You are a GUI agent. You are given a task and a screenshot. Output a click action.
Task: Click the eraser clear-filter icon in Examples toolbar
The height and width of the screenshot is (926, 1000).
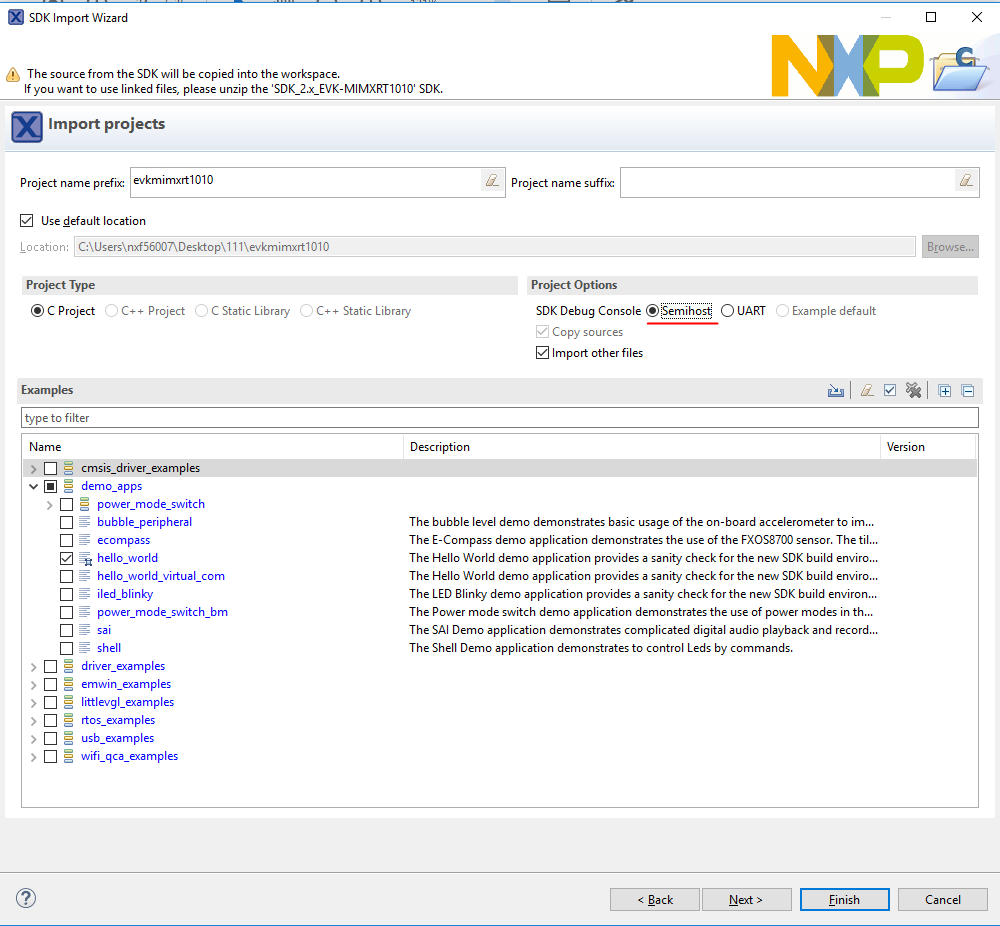click(x=867, y=391)
